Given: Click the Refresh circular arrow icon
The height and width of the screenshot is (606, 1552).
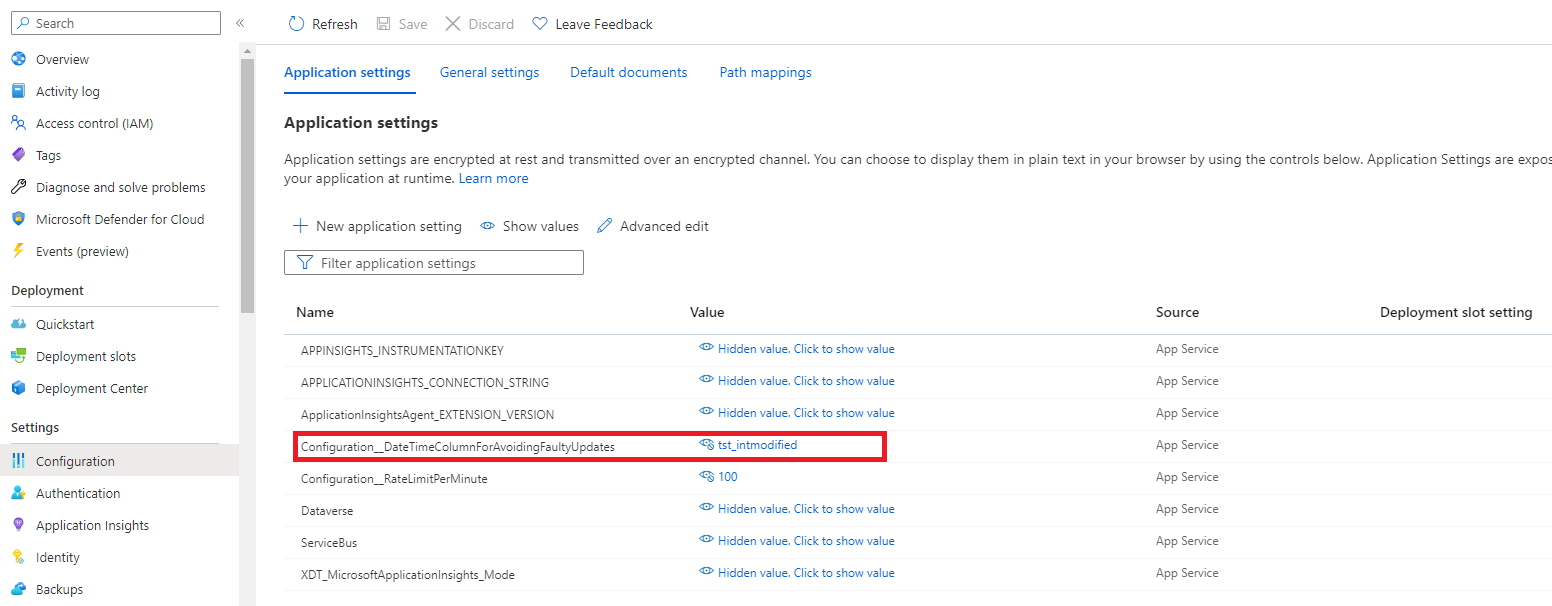Looking at the screenshot, I should point(296,24).
